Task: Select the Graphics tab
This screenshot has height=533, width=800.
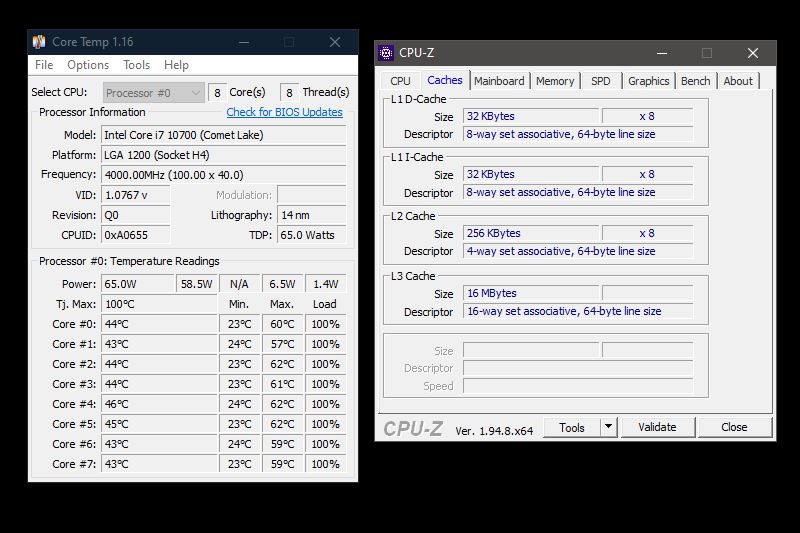Action: [x=649, y=81]
